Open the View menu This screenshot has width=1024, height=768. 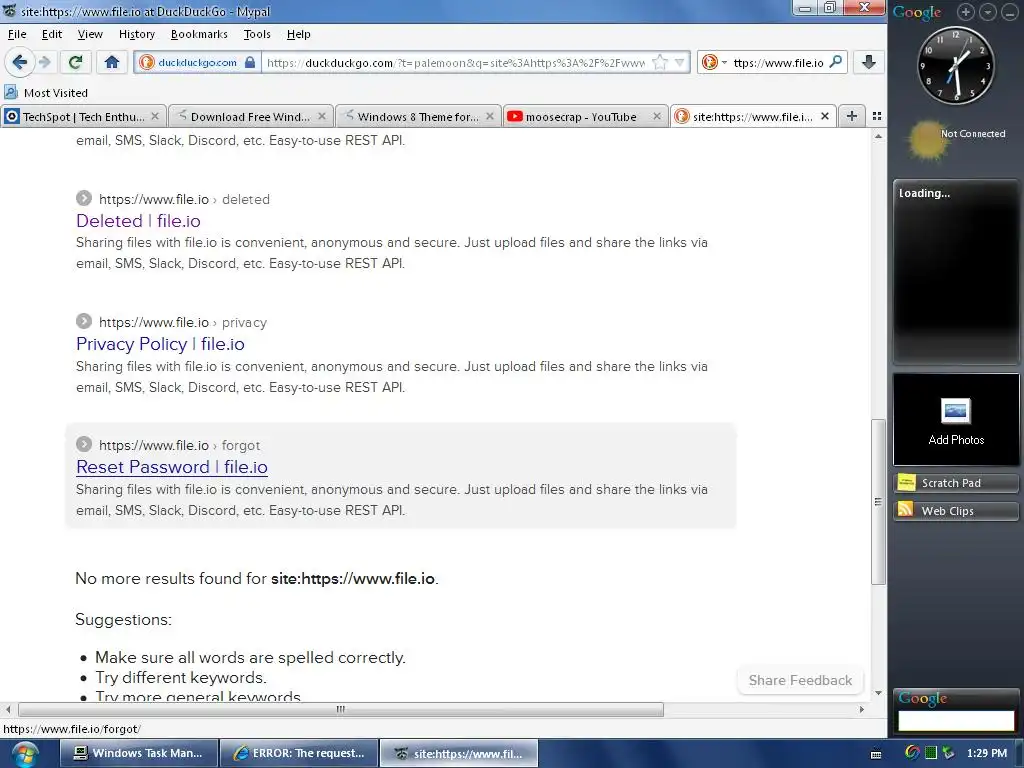(90, 34)
